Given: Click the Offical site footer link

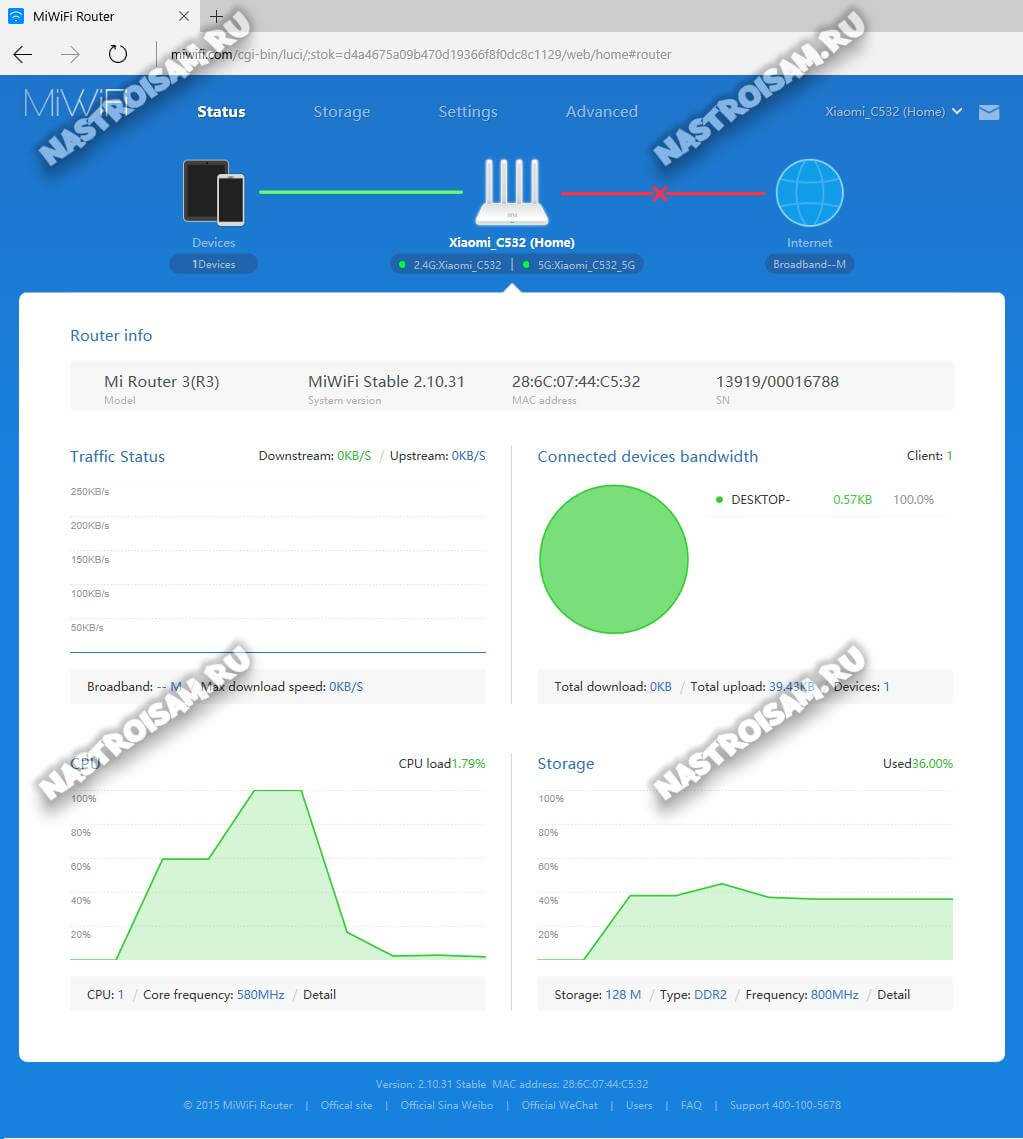Looking at the screenshot, I should pyautogui.click(x=347, y=1105).
